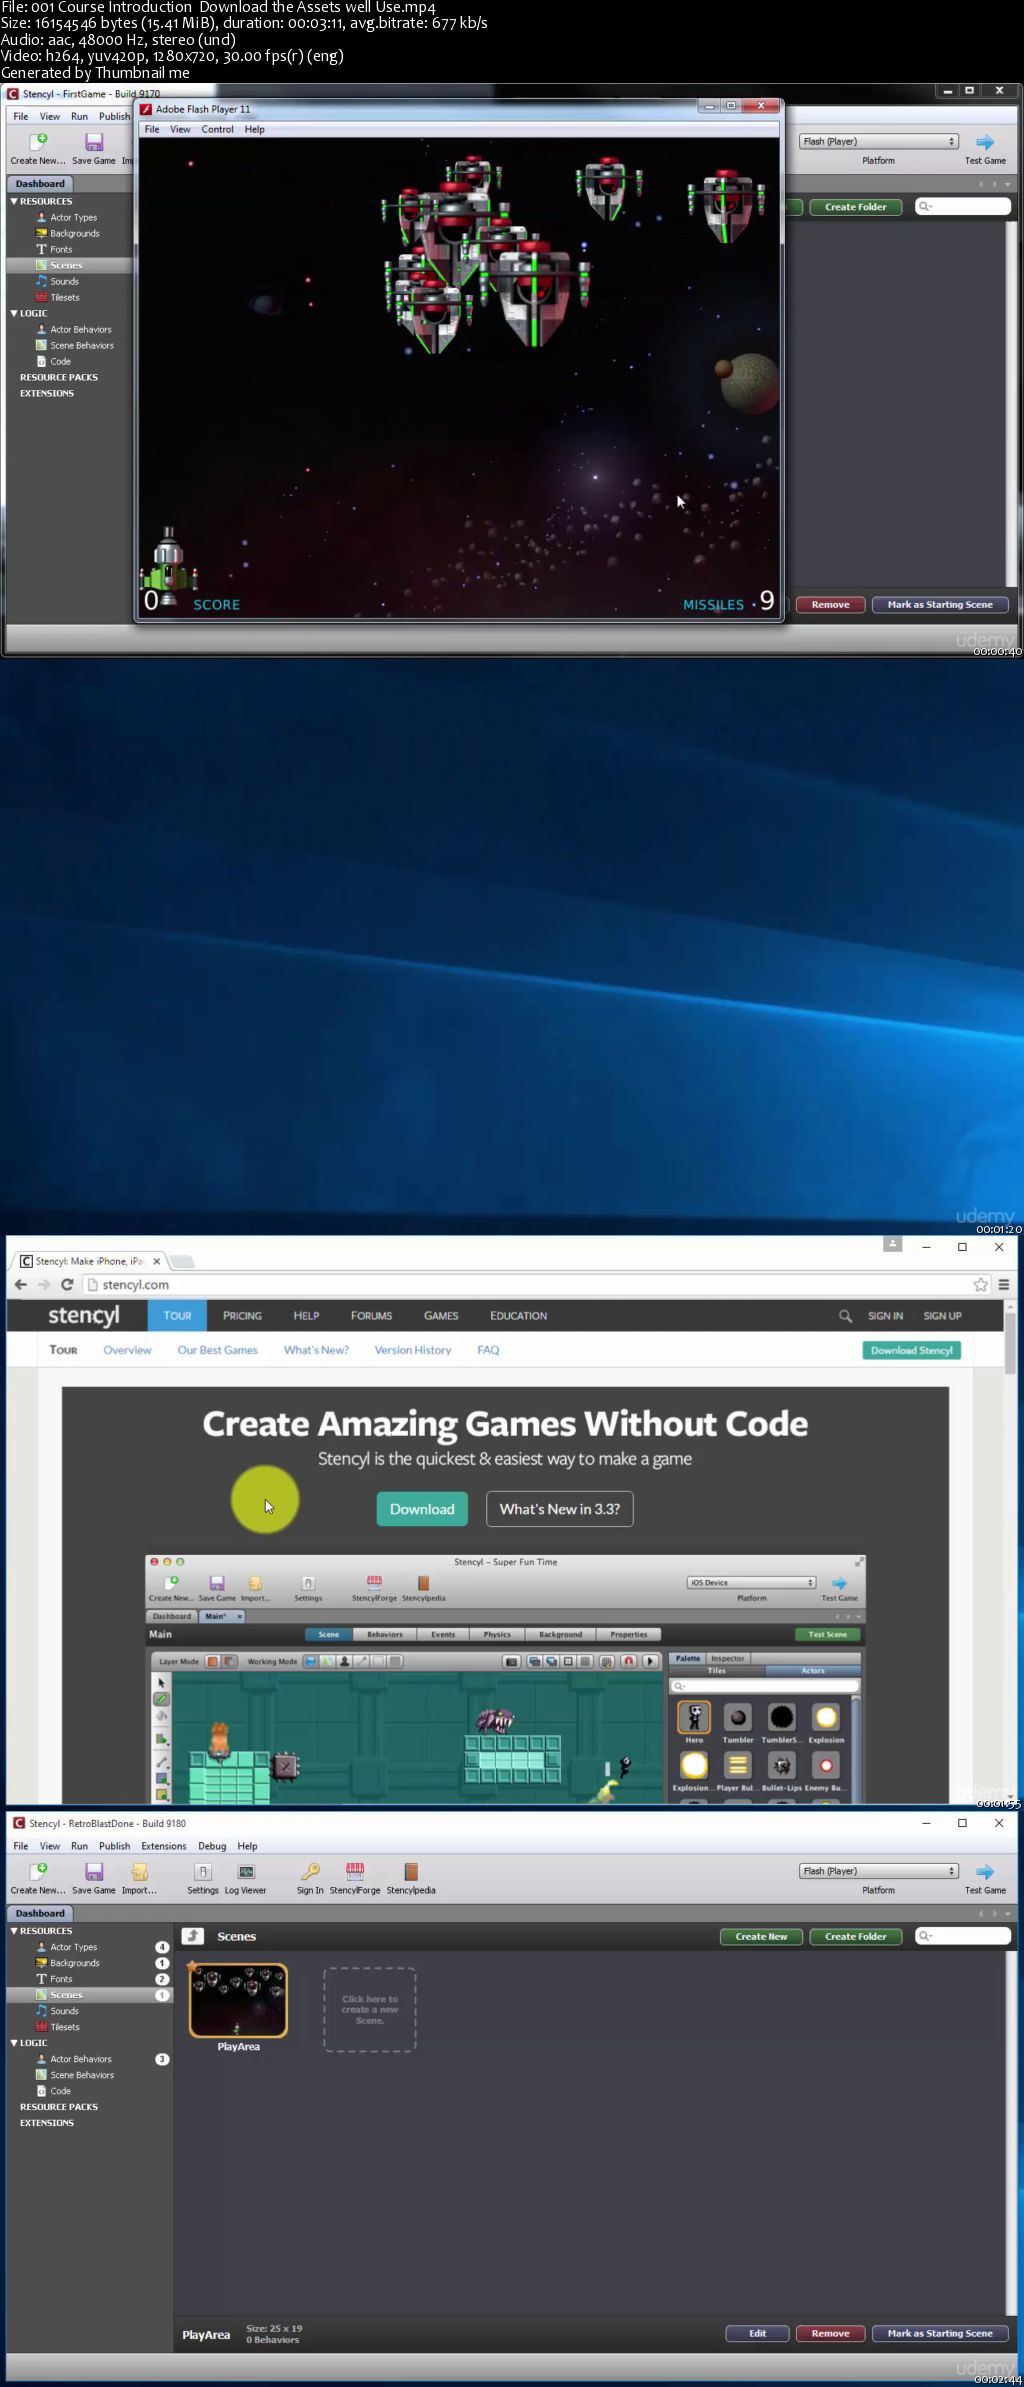Open FORUMS in stencyl.com navigation

pos(371,1316)
